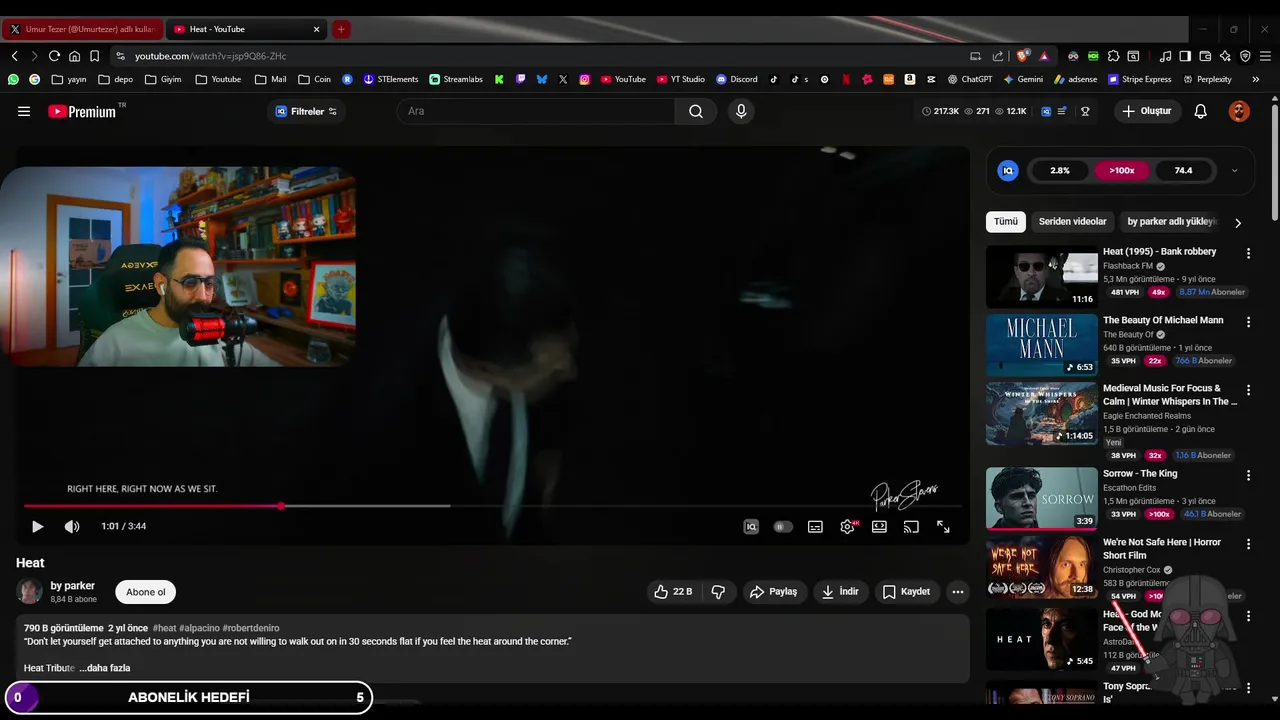Show next chips with right chevron
Screen dimensions: 1280x720
[1238, 223]
